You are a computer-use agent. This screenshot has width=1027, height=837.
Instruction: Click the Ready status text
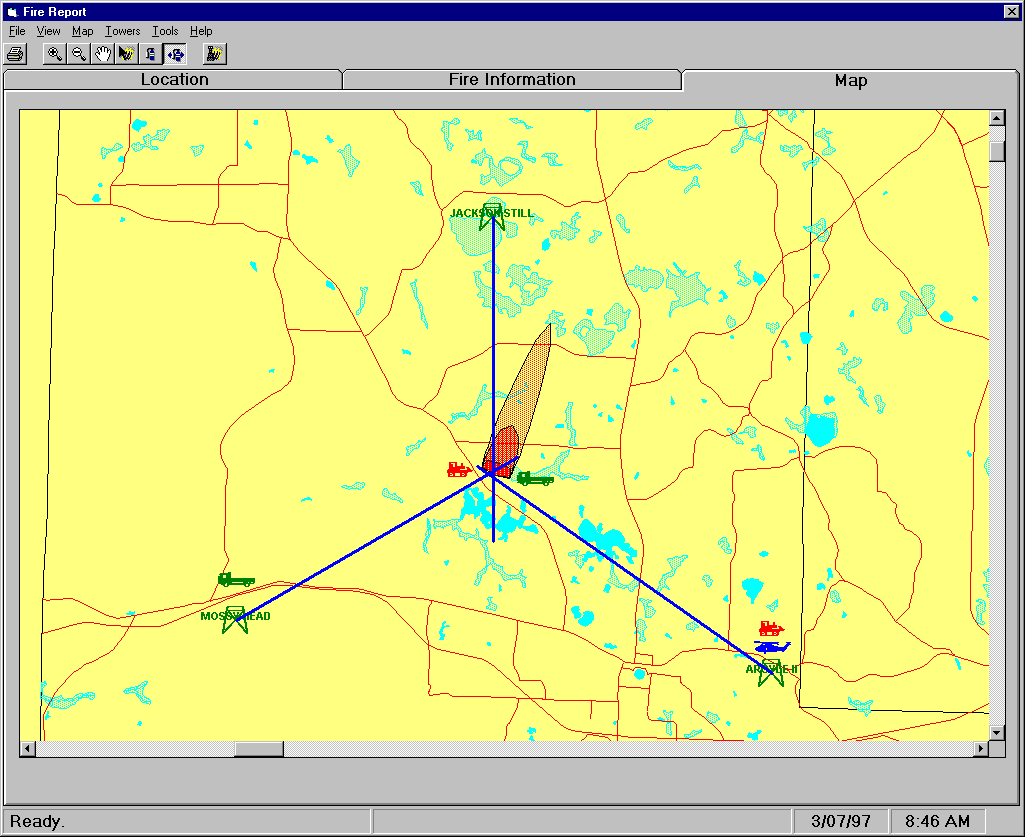[x=37, y=821]
